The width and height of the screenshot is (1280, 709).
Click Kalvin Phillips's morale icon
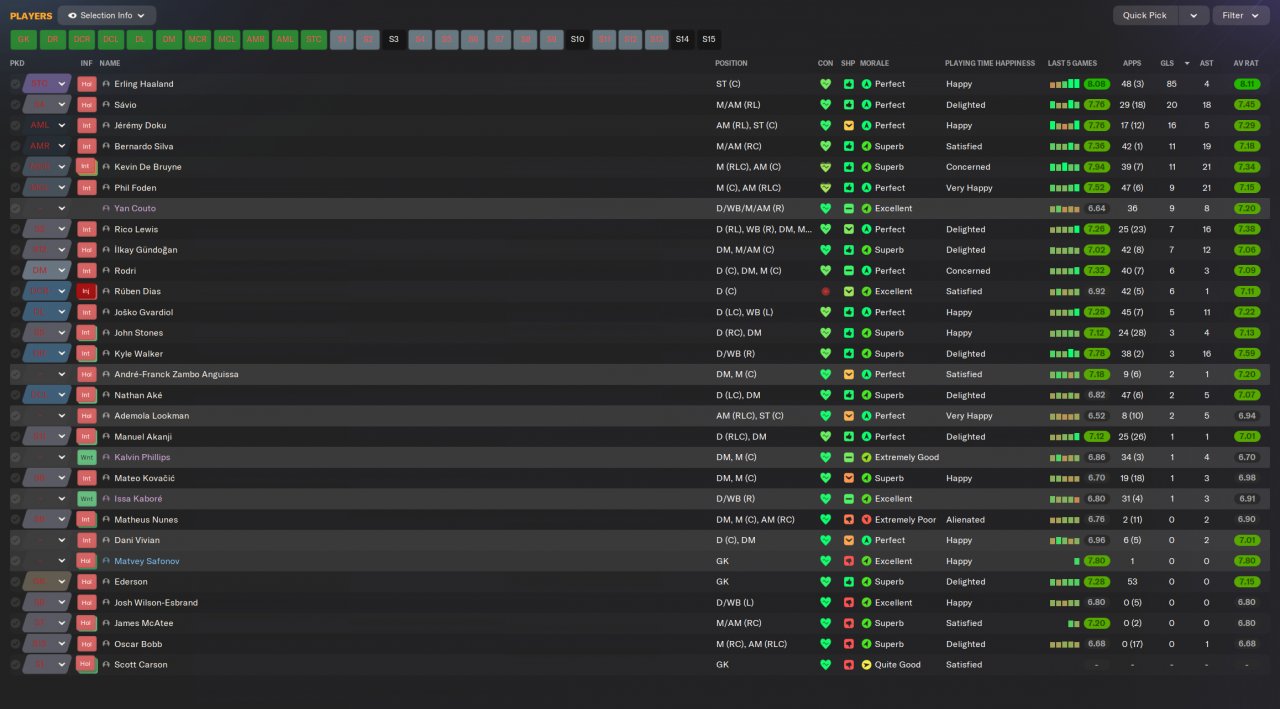pyautogui.click(x=866, y=457)
